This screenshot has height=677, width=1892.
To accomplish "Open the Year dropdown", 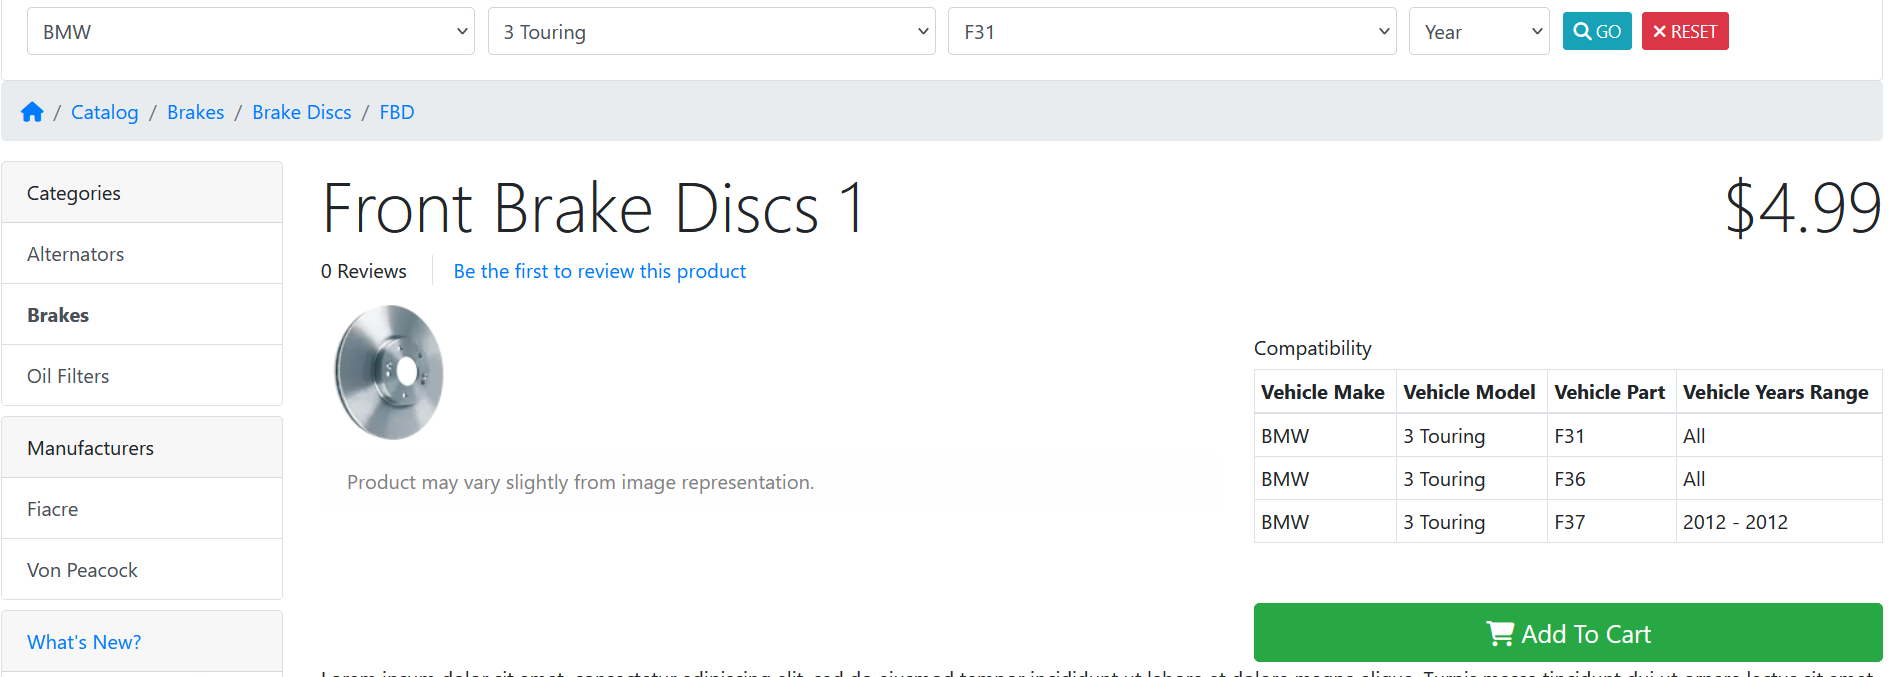I will 1479,32.
